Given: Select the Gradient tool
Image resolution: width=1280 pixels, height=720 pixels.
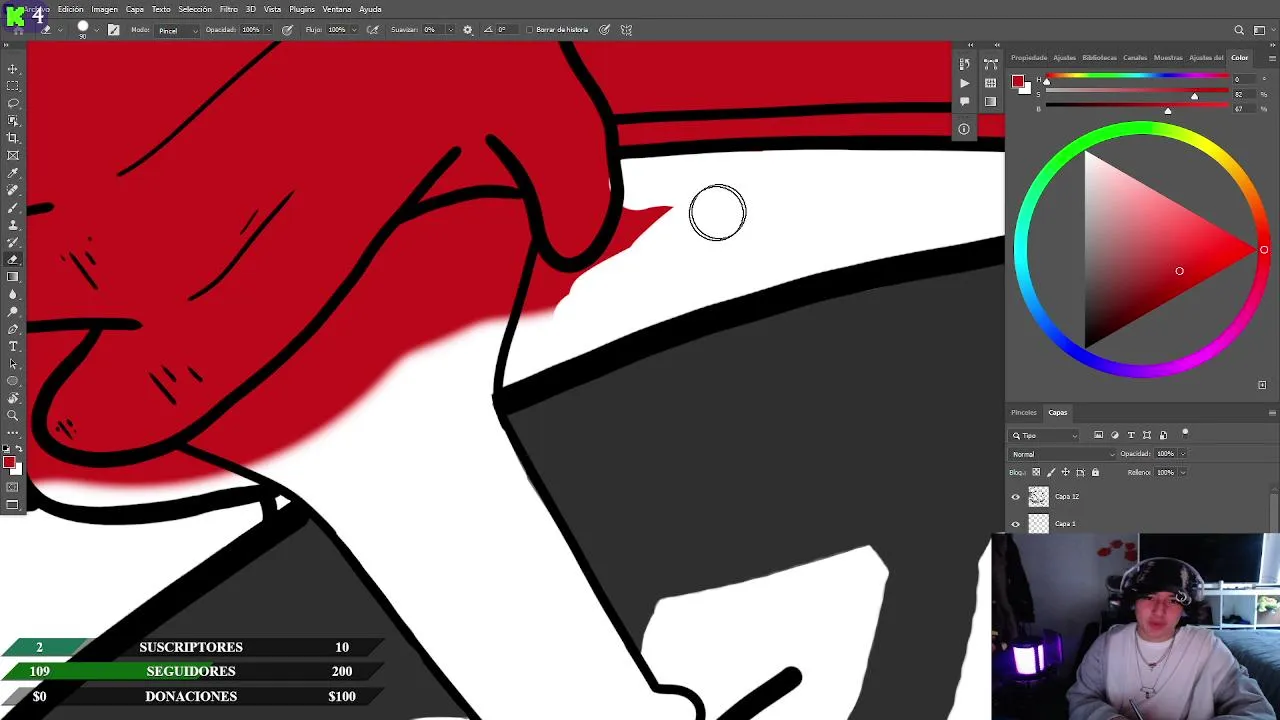Looking at the screenshot, I should coord(13,277).
